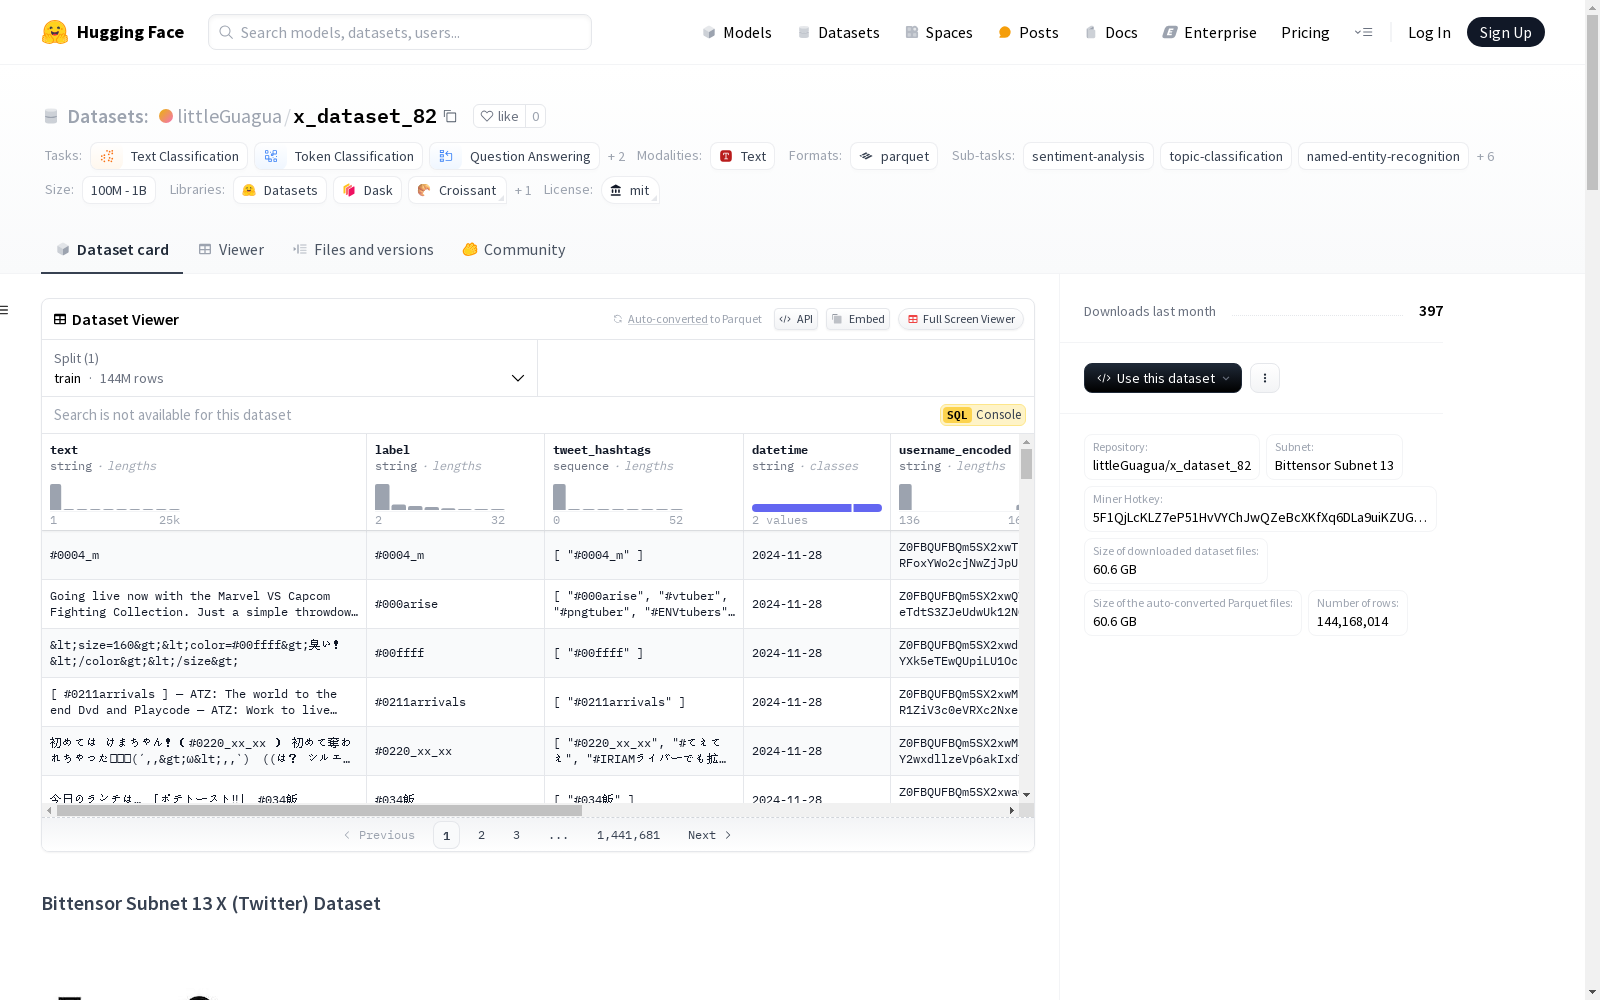The width and height of the screenshot is (1600, 1000).
Task: Go to page 3 of results
Action: pyautogui.click(x=516, y=836)
